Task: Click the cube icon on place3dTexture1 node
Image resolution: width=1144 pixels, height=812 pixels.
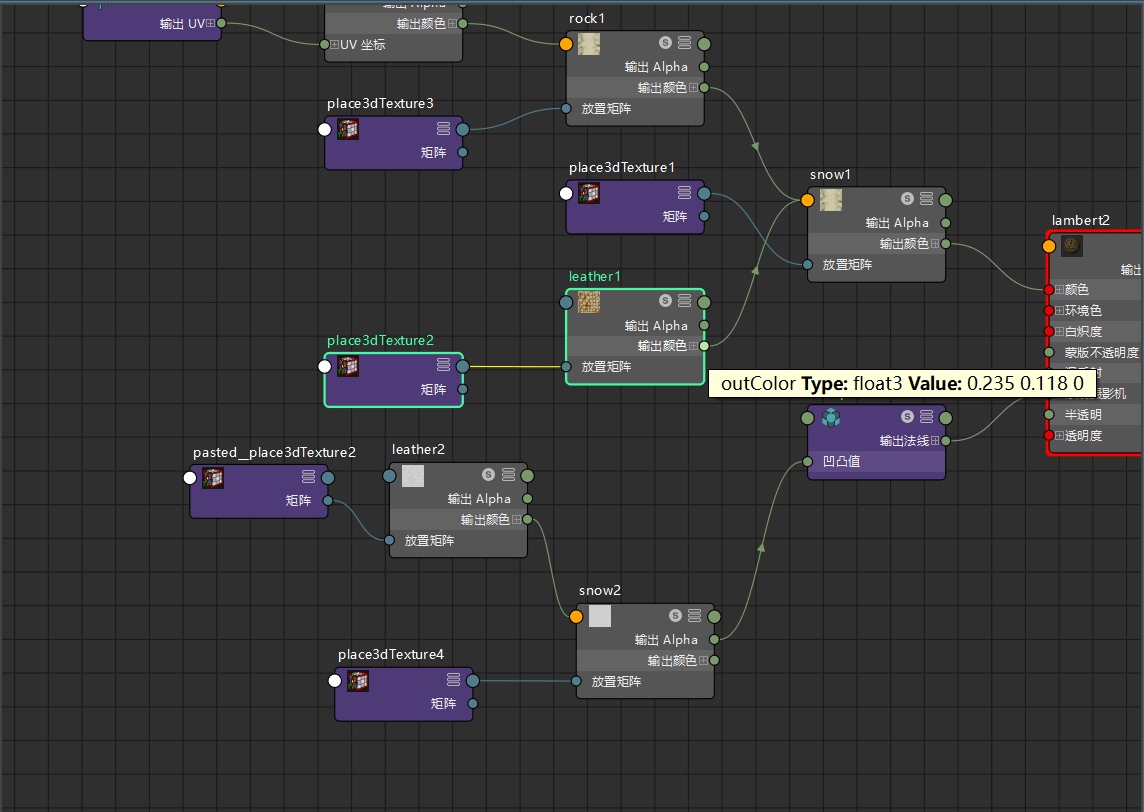Action: (589, 193)
